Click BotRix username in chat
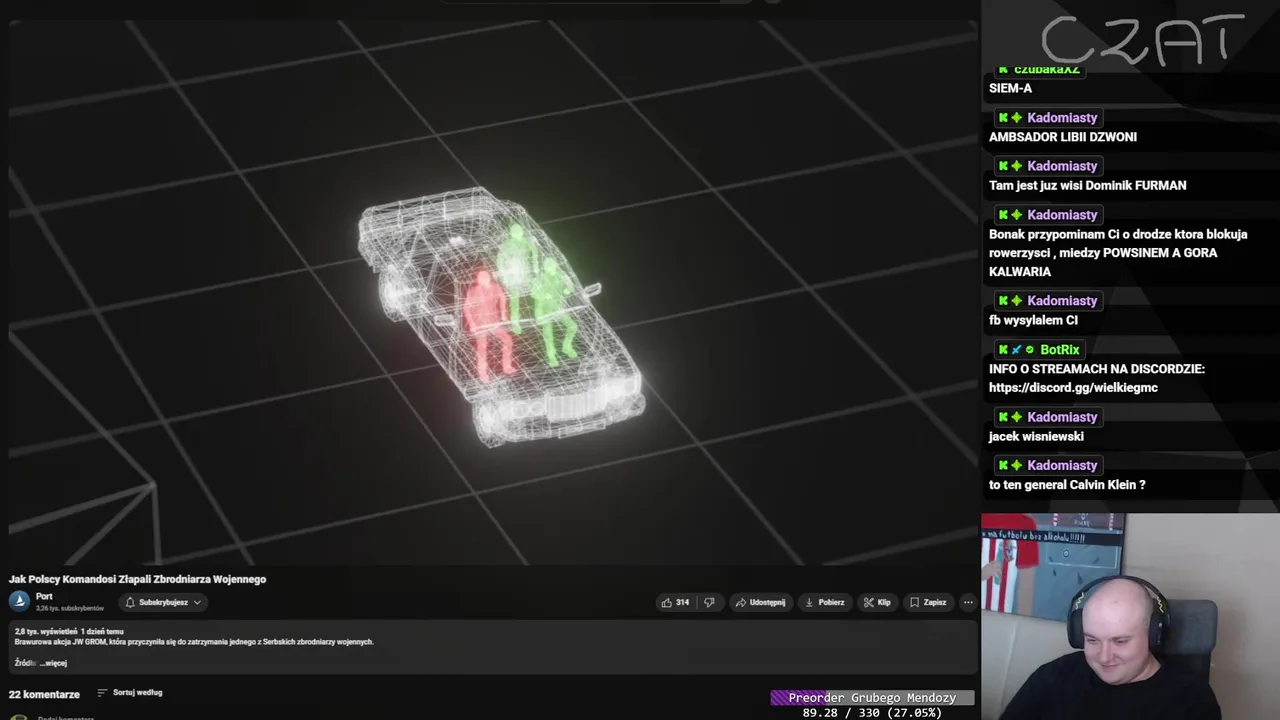The height and width of the screenshot is (720, 1280). (1059, 349)
